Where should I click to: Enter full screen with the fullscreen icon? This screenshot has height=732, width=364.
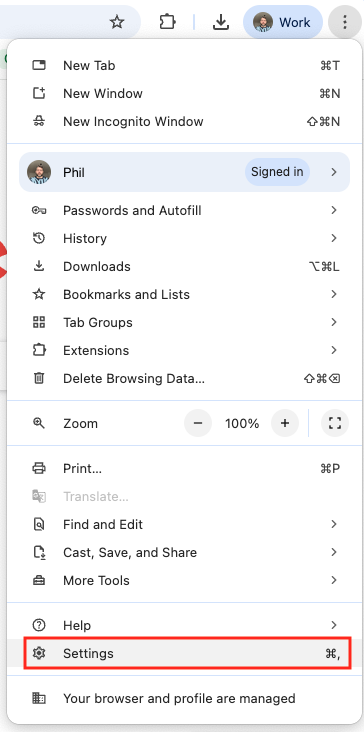point(335,423)
